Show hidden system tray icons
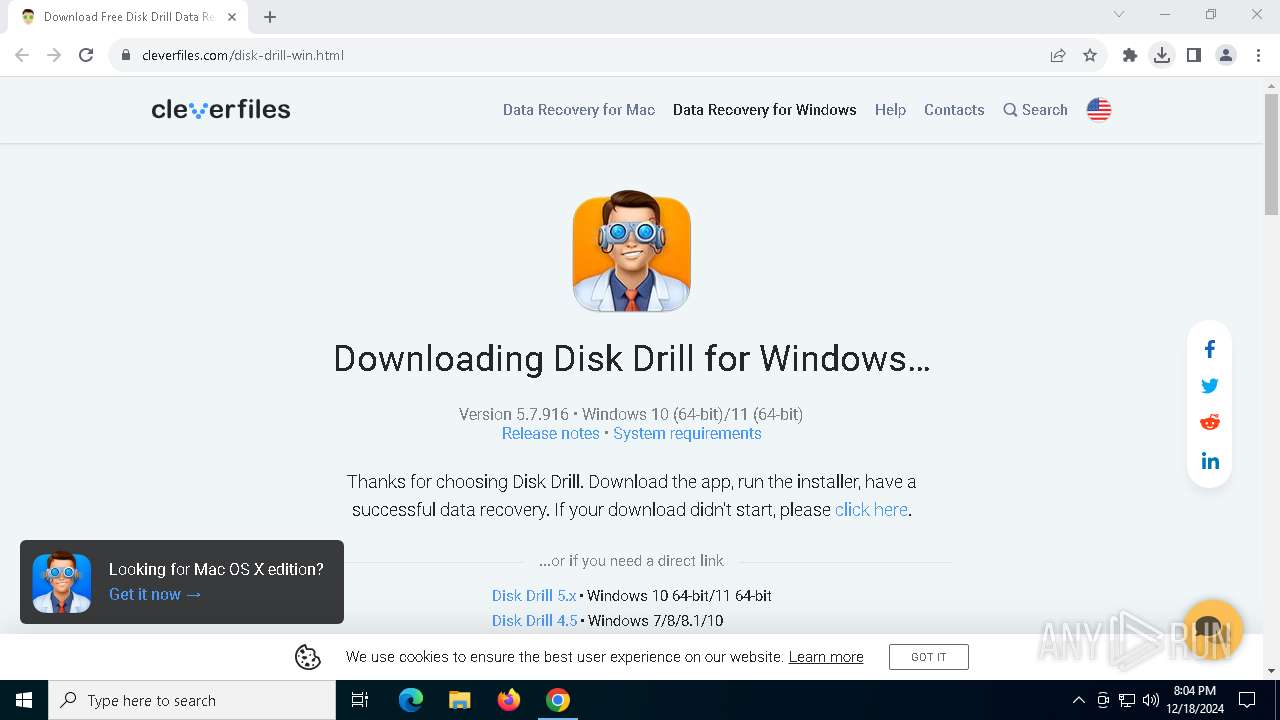The width and height of the screenshot is (1280, 720). tap(1078, 700)
